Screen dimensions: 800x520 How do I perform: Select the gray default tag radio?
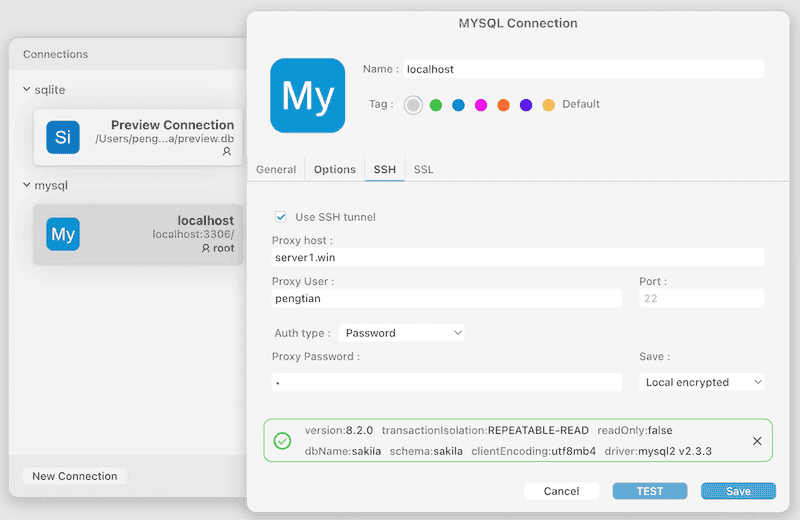(x=413, y=105)
